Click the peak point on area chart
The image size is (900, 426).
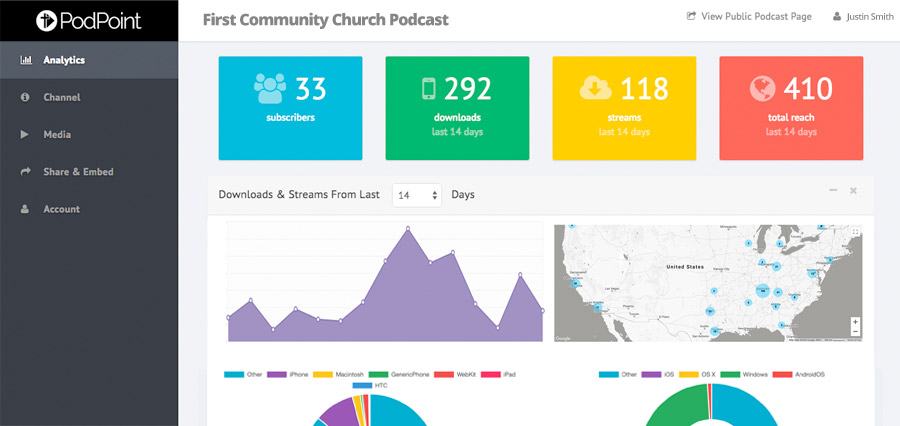pyautogui.click(x=408, y=229)
